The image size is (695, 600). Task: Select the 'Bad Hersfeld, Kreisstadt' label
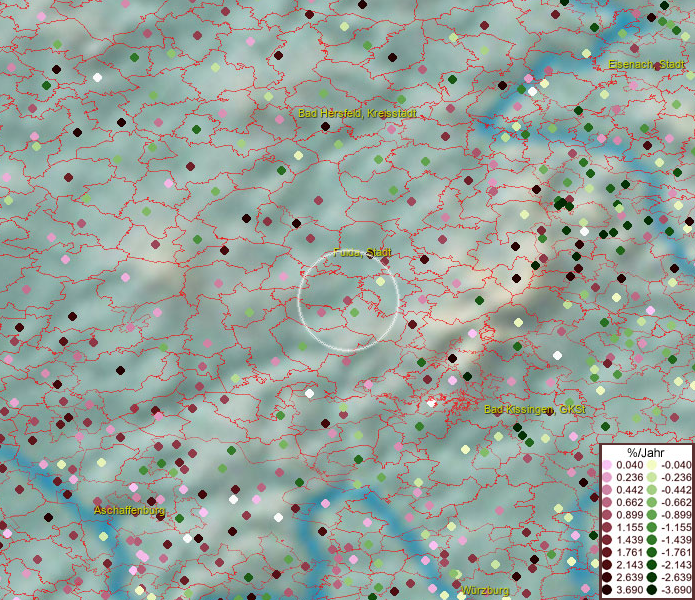tap(357, 113)
